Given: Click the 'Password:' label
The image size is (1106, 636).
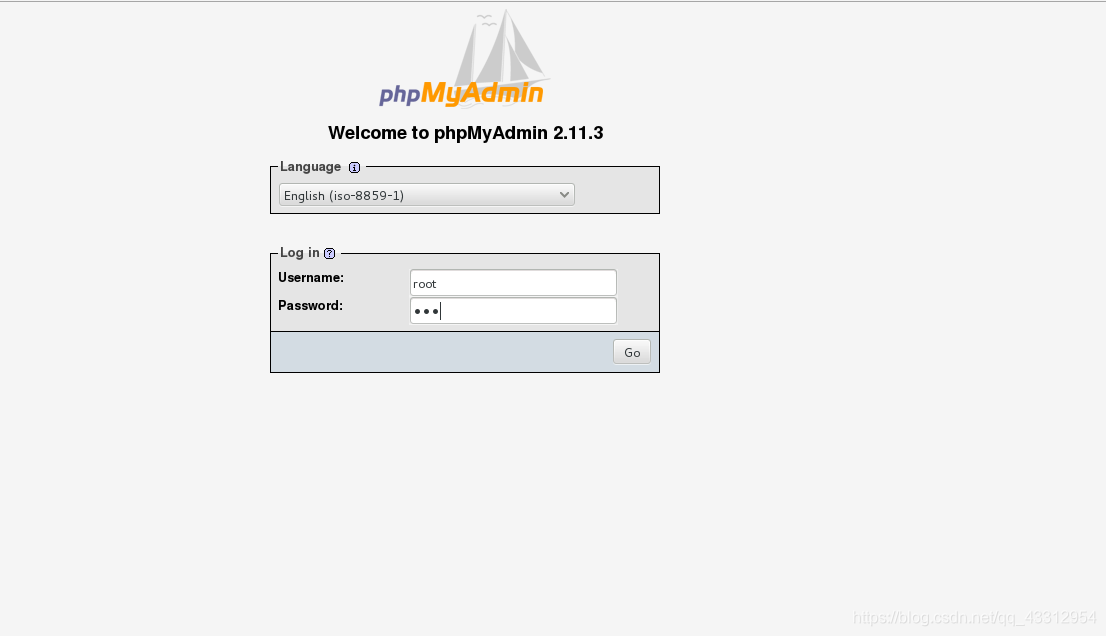Looking at the screenshot, I should pos(310,306).
